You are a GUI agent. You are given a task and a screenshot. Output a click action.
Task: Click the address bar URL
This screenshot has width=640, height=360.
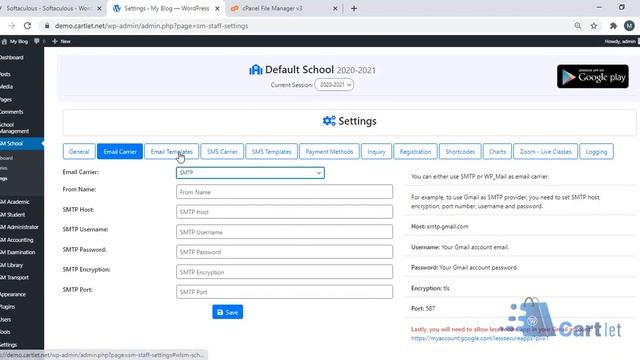click(x=151, y=26)
